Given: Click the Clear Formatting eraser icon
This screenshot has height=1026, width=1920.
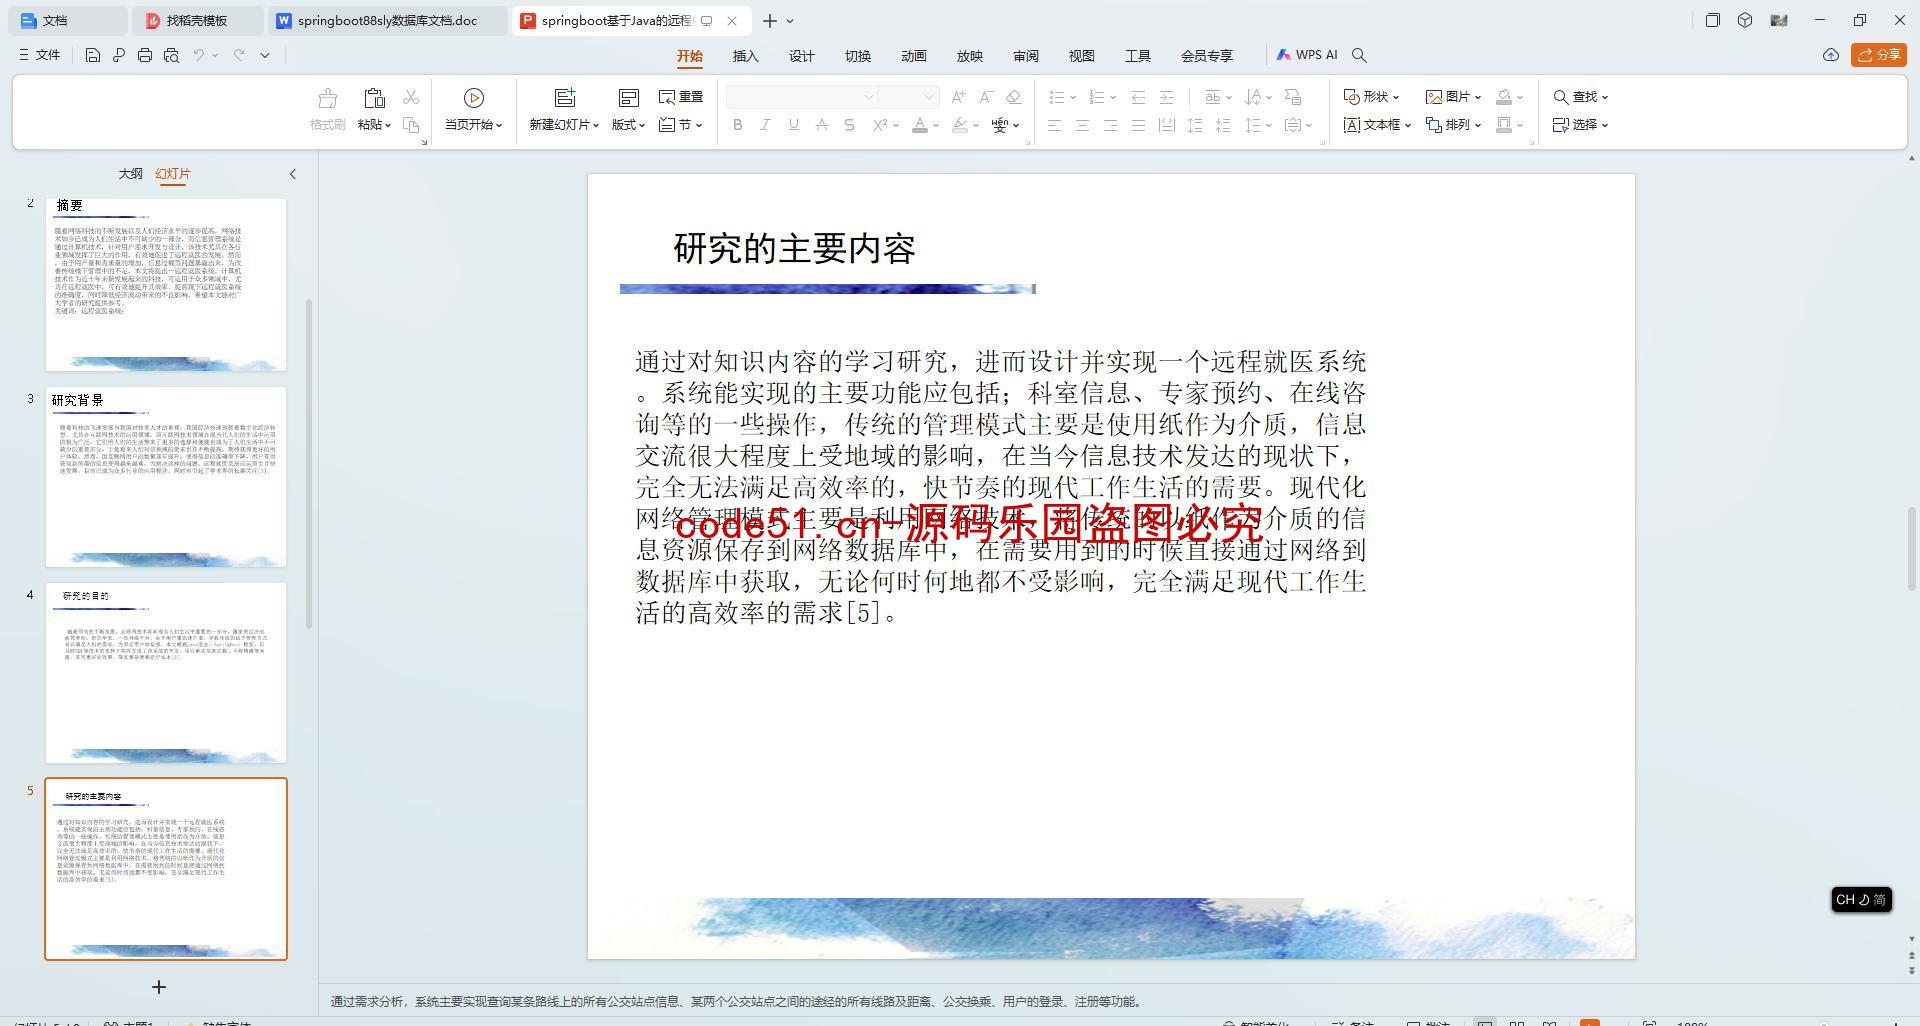Looking at the screenshot, I should [1013, 97].
